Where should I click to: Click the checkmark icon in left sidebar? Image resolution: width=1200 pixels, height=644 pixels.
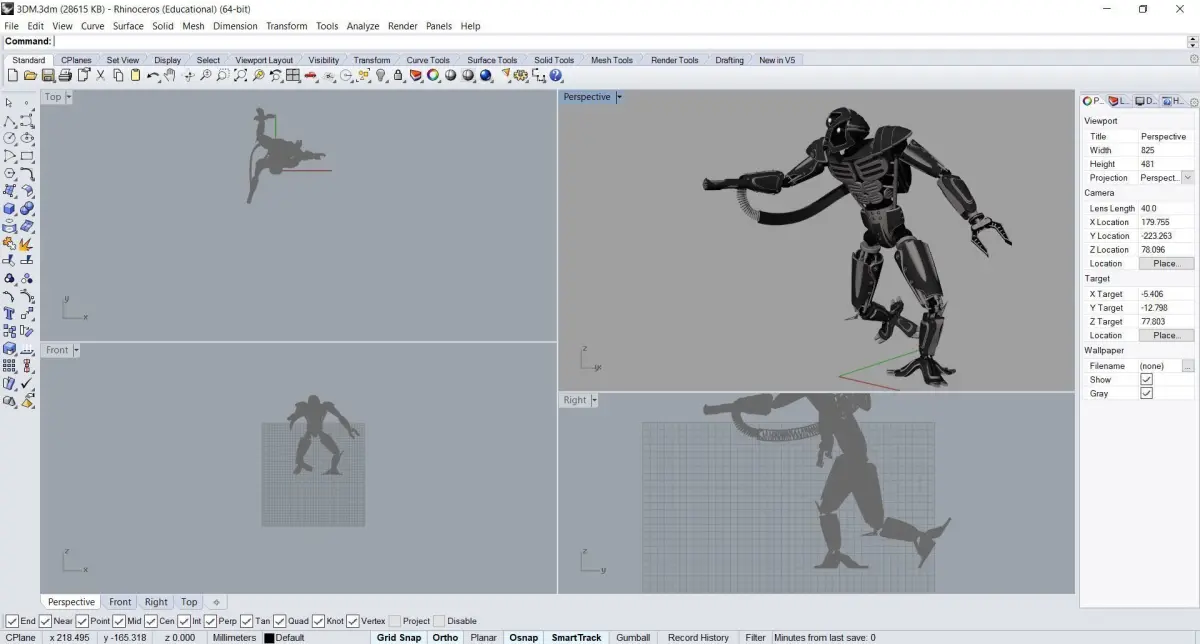27,383
